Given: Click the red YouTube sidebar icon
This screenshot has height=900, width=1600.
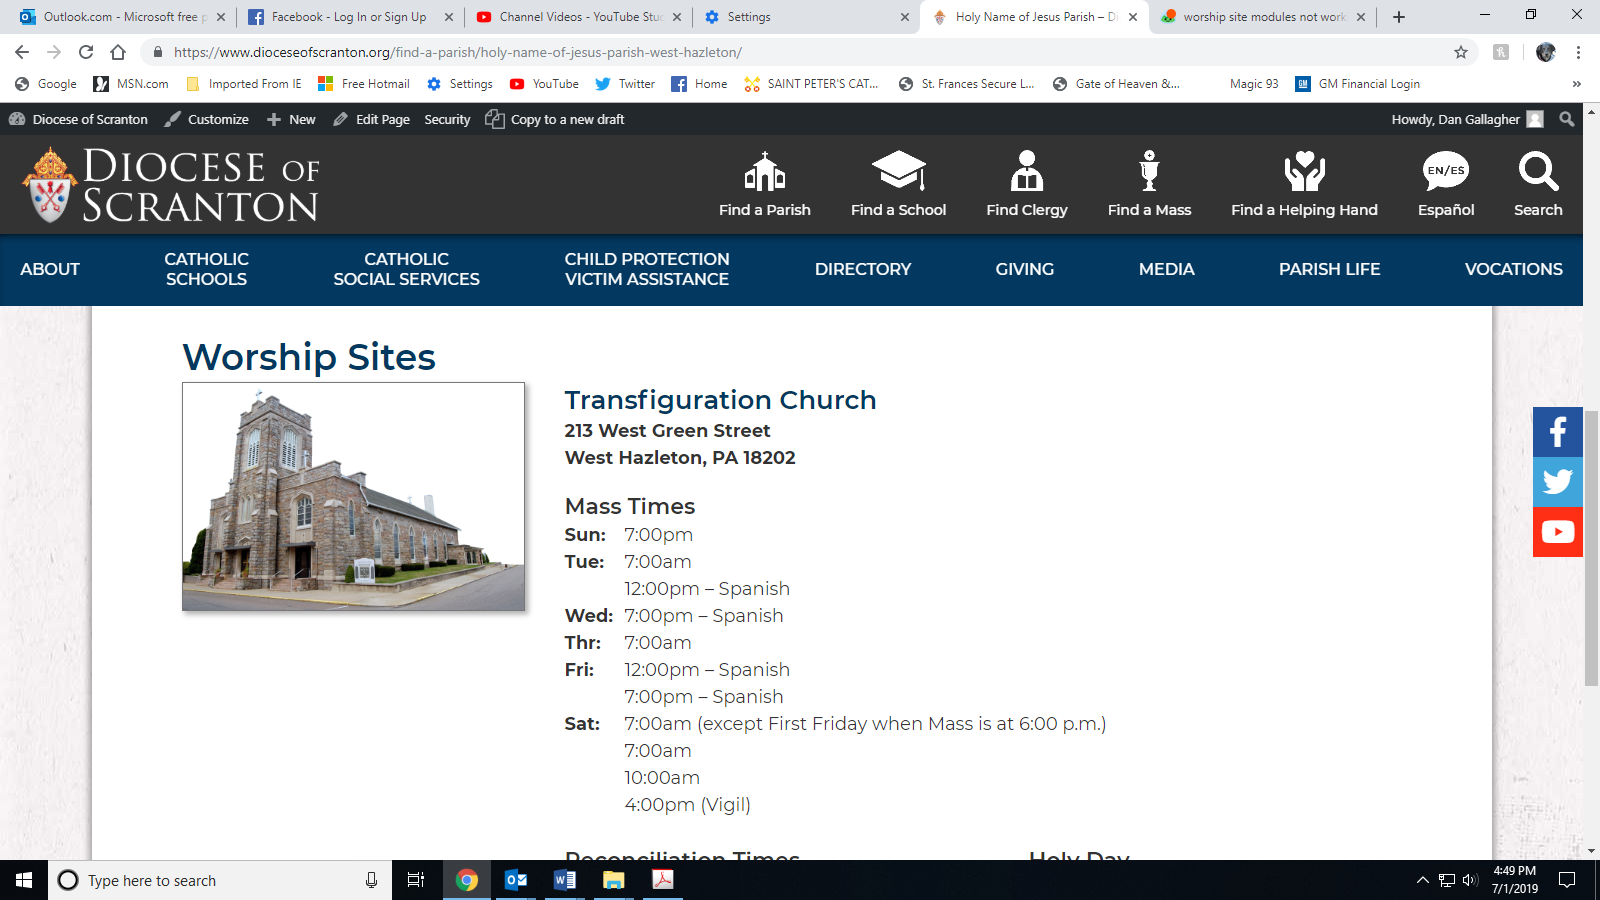Looking at the screenshot, I should click(x=1557, y=532).
